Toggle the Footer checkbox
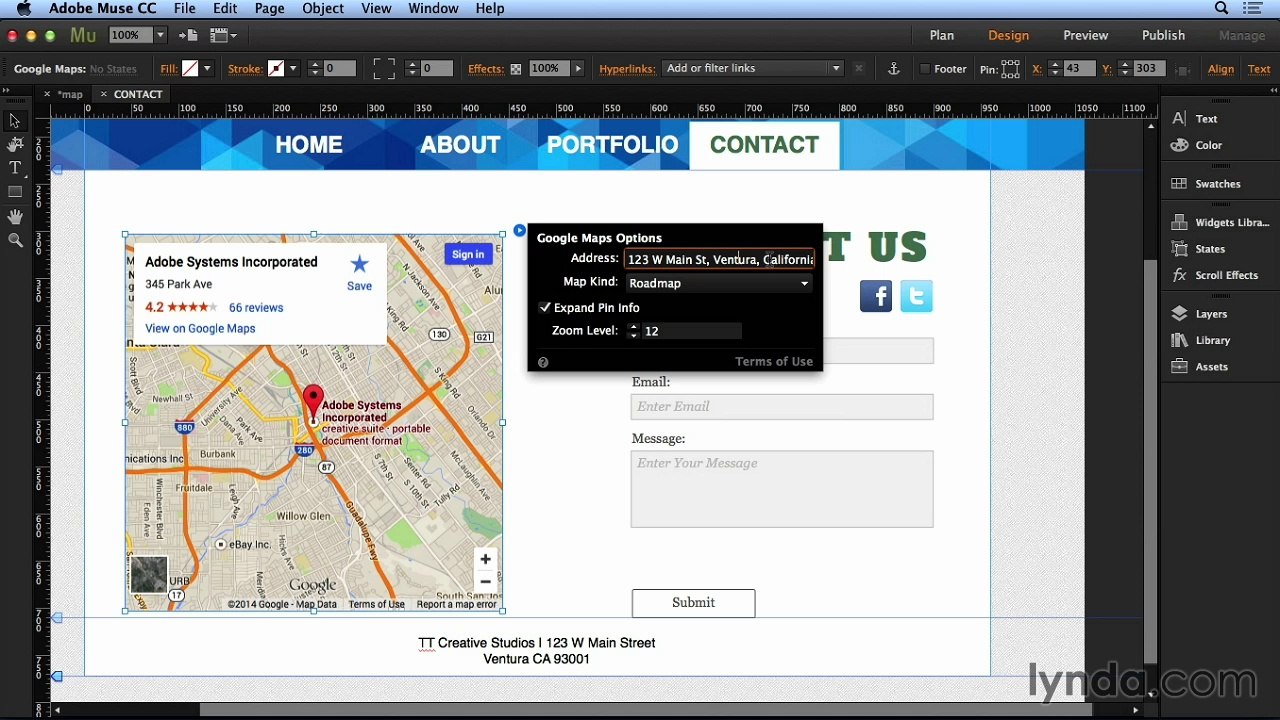 pyautogui.click(x=925, y=69)
